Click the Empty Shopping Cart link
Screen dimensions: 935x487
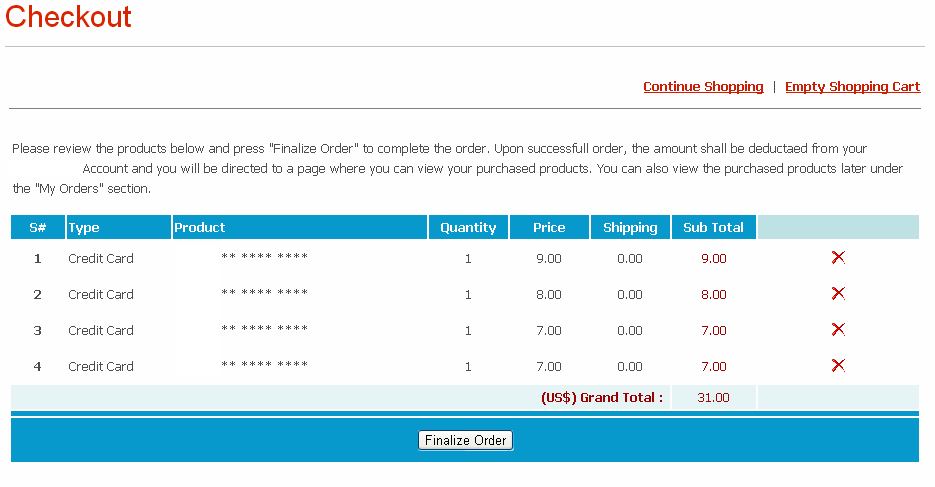(852, 87)
